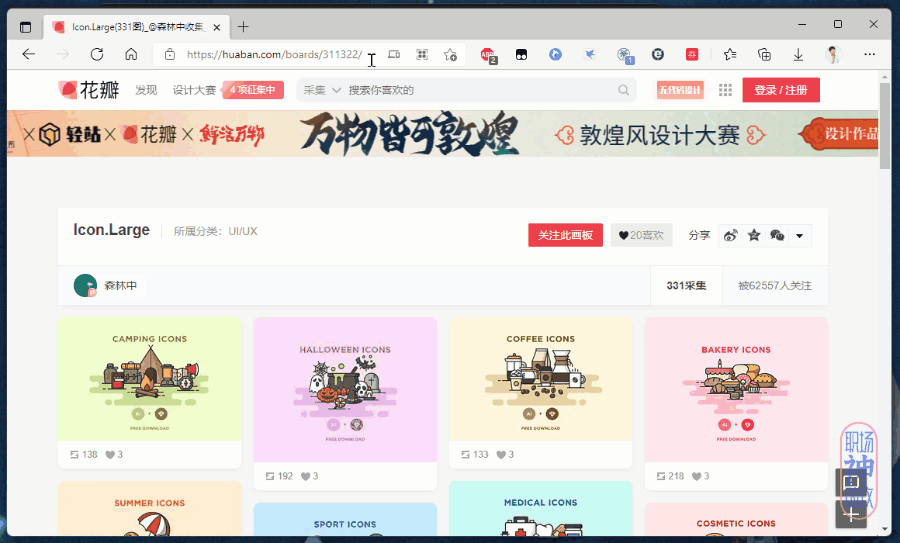Open the 森林中 user profile

[109, 285]
